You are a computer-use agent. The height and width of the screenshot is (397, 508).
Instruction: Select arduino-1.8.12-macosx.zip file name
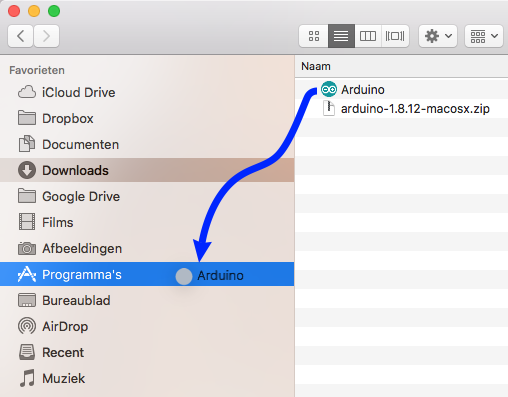(x=415, y=109)
